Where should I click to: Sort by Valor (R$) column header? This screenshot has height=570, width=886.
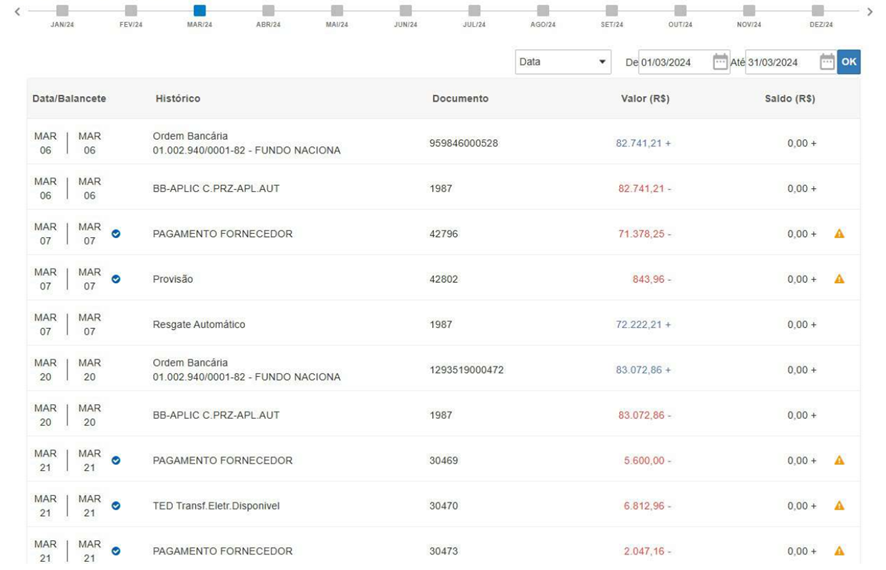pos(645,98)
